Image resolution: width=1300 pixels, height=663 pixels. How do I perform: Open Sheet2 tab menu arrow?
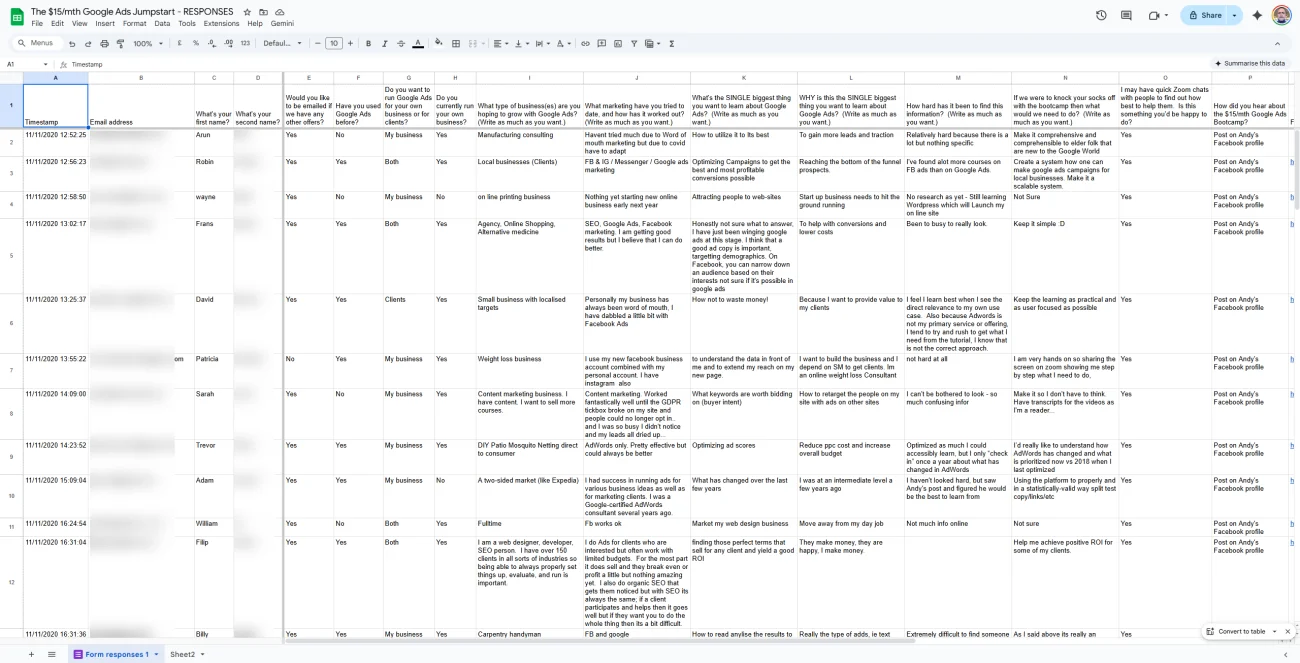pos(202,654)
